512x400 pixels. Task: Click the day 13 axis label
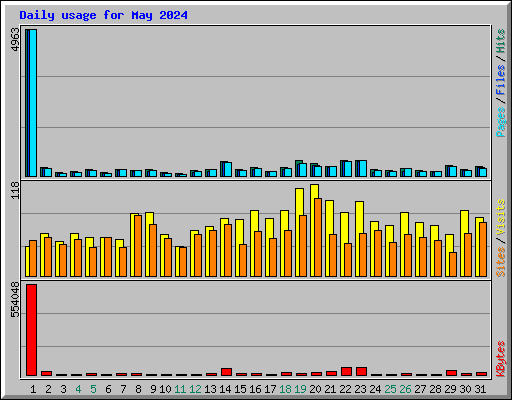pos(210,389)
